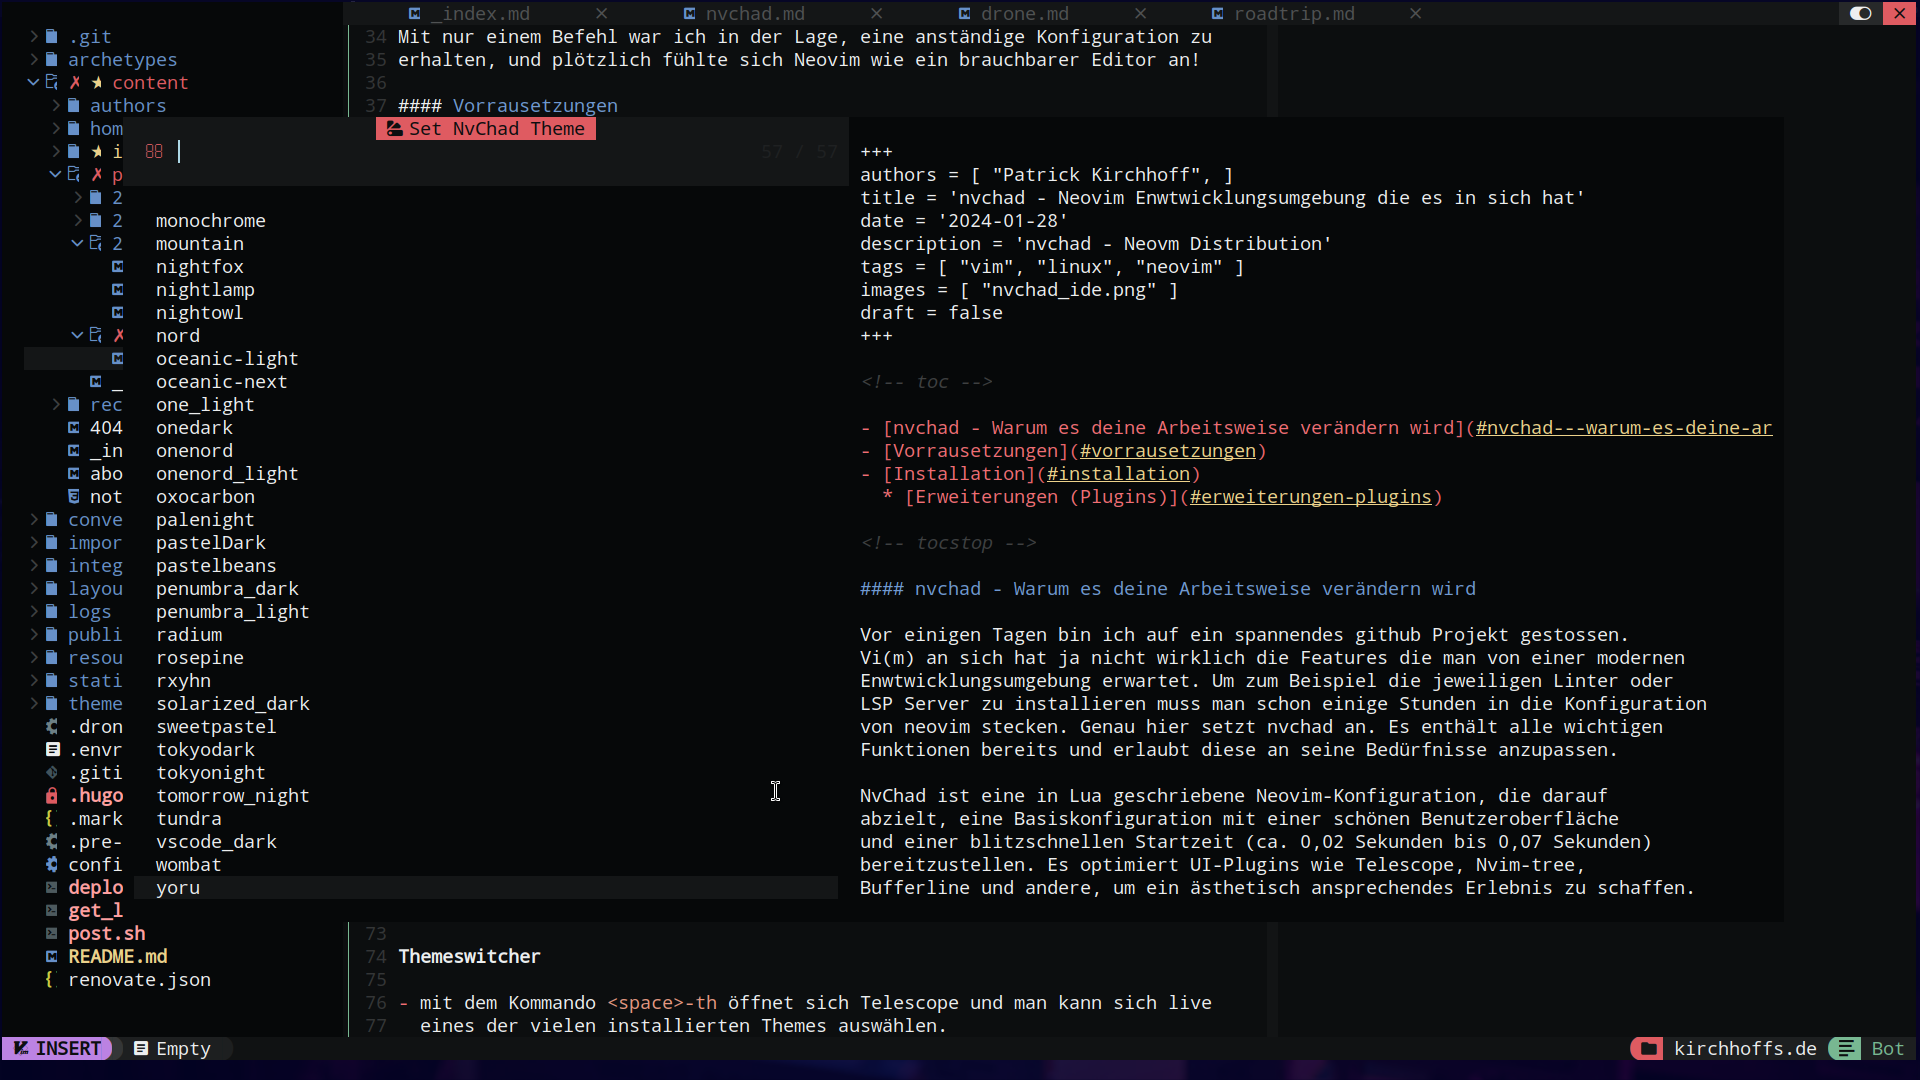
Task: Click the authors folder icon
Action: (x=74, y=105)
